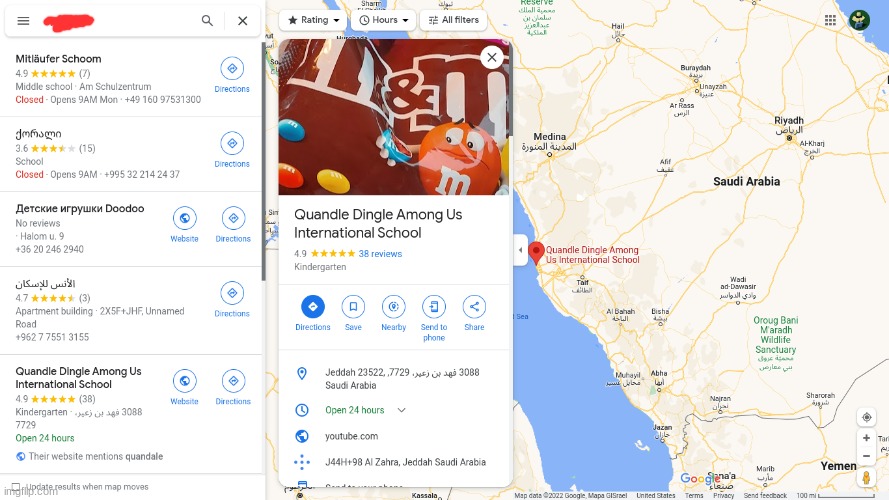889x500 pixels.
Task: Open Google apps grid icon
Action: coord(831,20)
